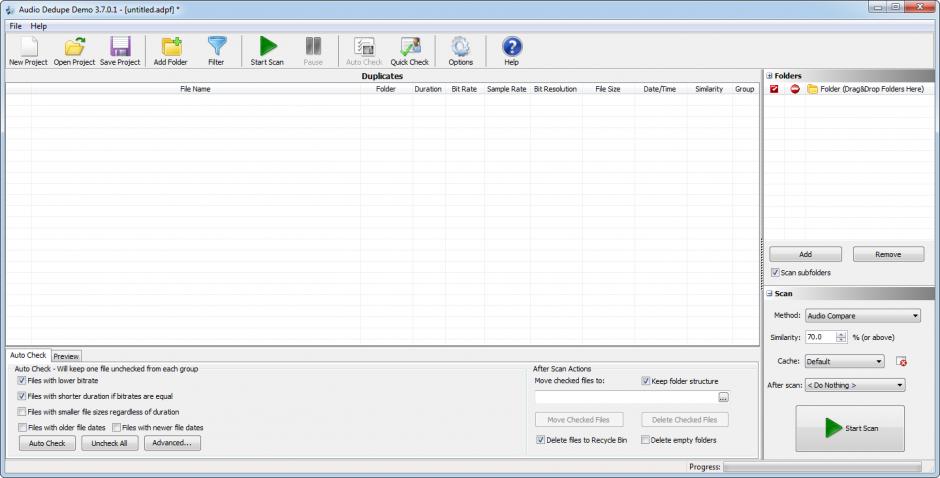The height and width of the screenshot is (478, 940).
Task: Click the Advanced... button
Action: pos(172,443)
